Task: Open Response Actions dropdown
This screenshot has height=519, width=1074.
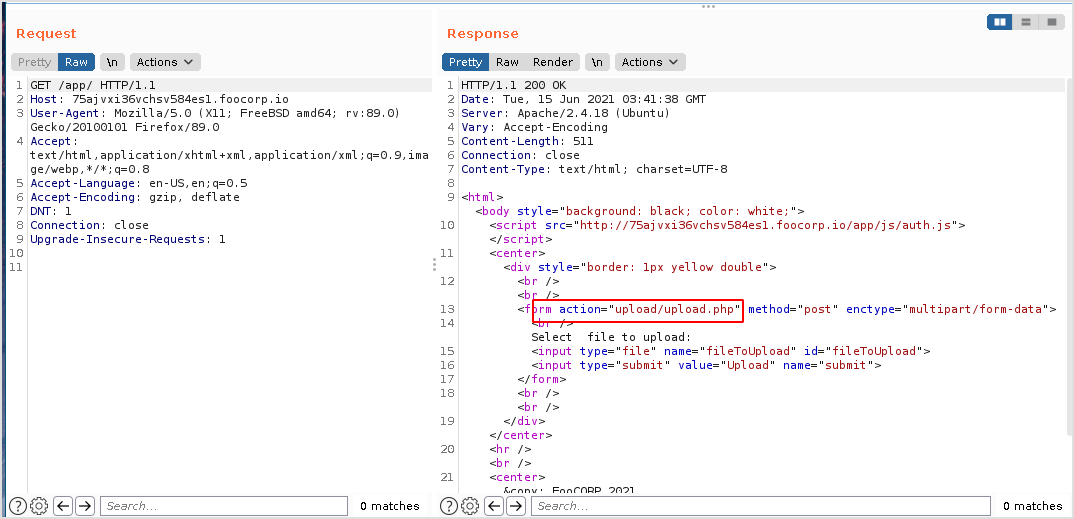Action: point(650,62)
